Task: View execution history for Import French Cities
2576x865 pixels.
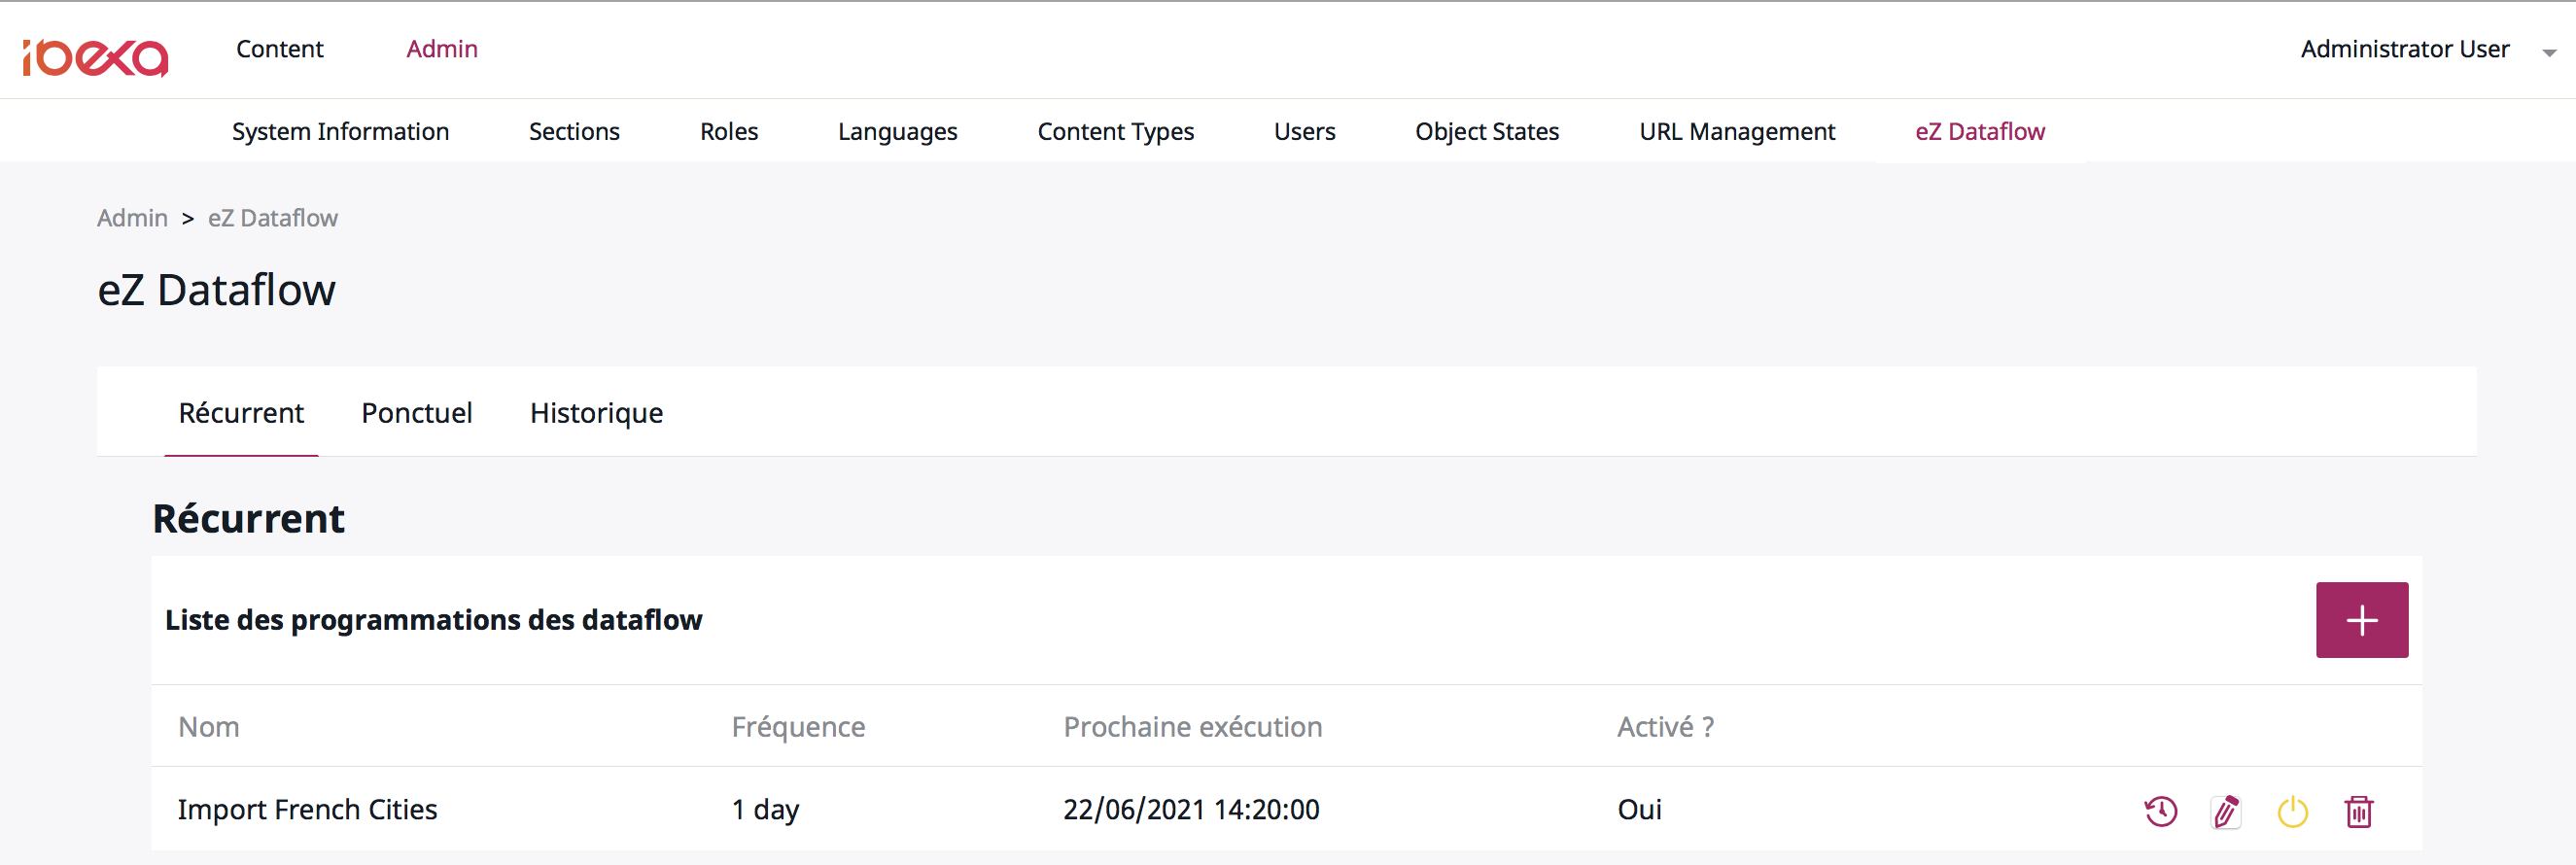Action: coord(2160,811)
